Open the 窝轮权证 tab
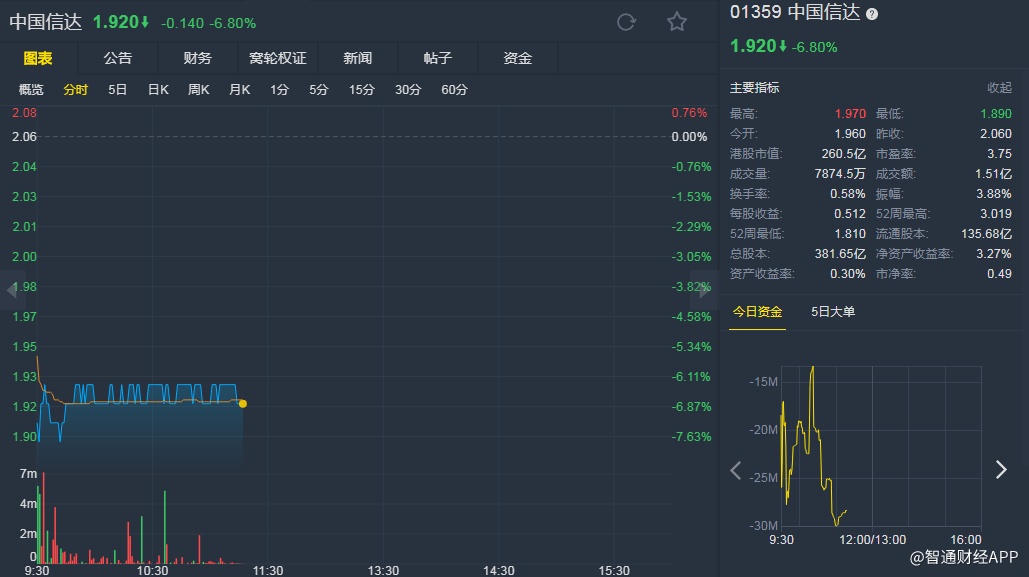 click(x=278, y=58)
